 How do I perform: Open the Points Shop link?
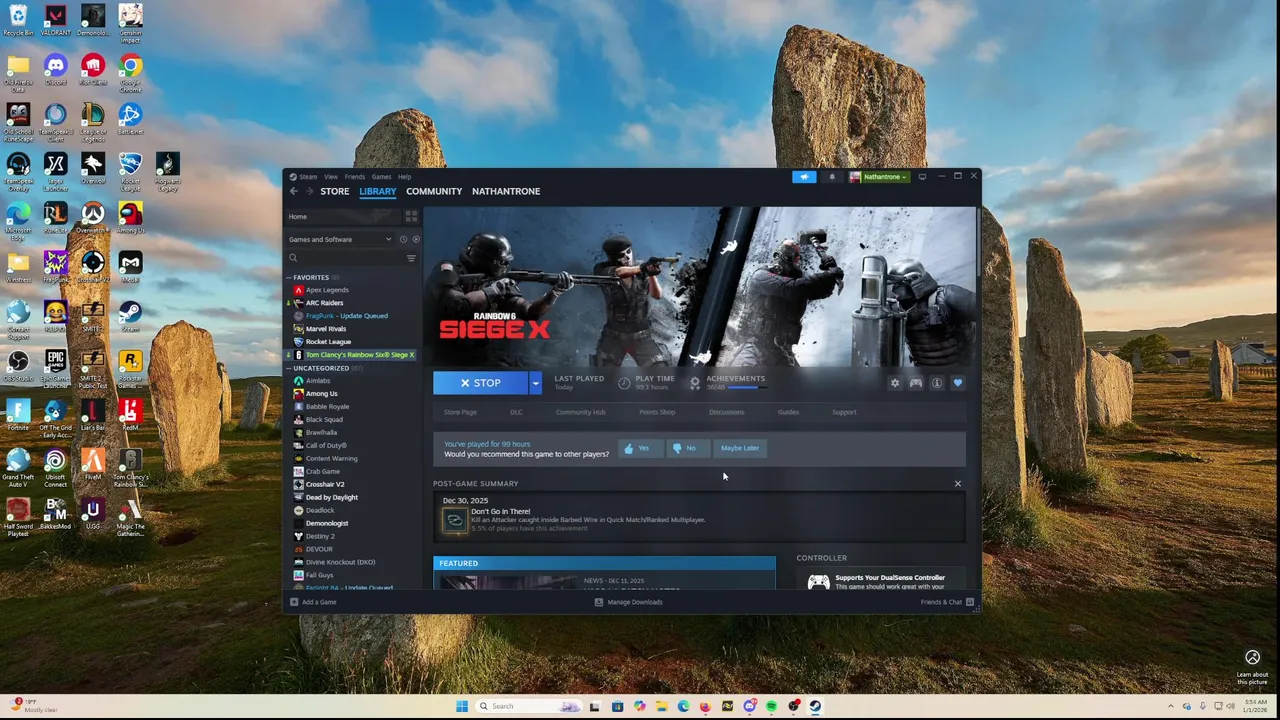tap(657, 412)
